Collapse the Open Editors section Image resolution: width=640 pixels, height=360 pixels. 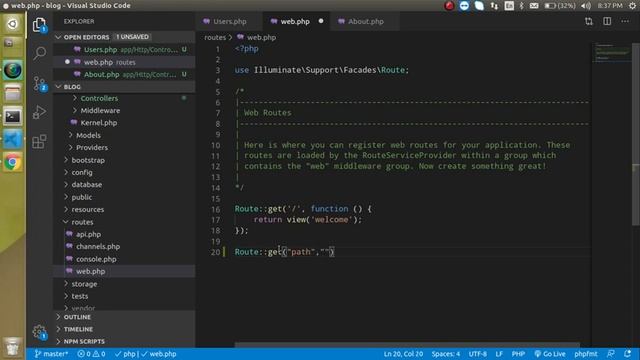[124, 37]
